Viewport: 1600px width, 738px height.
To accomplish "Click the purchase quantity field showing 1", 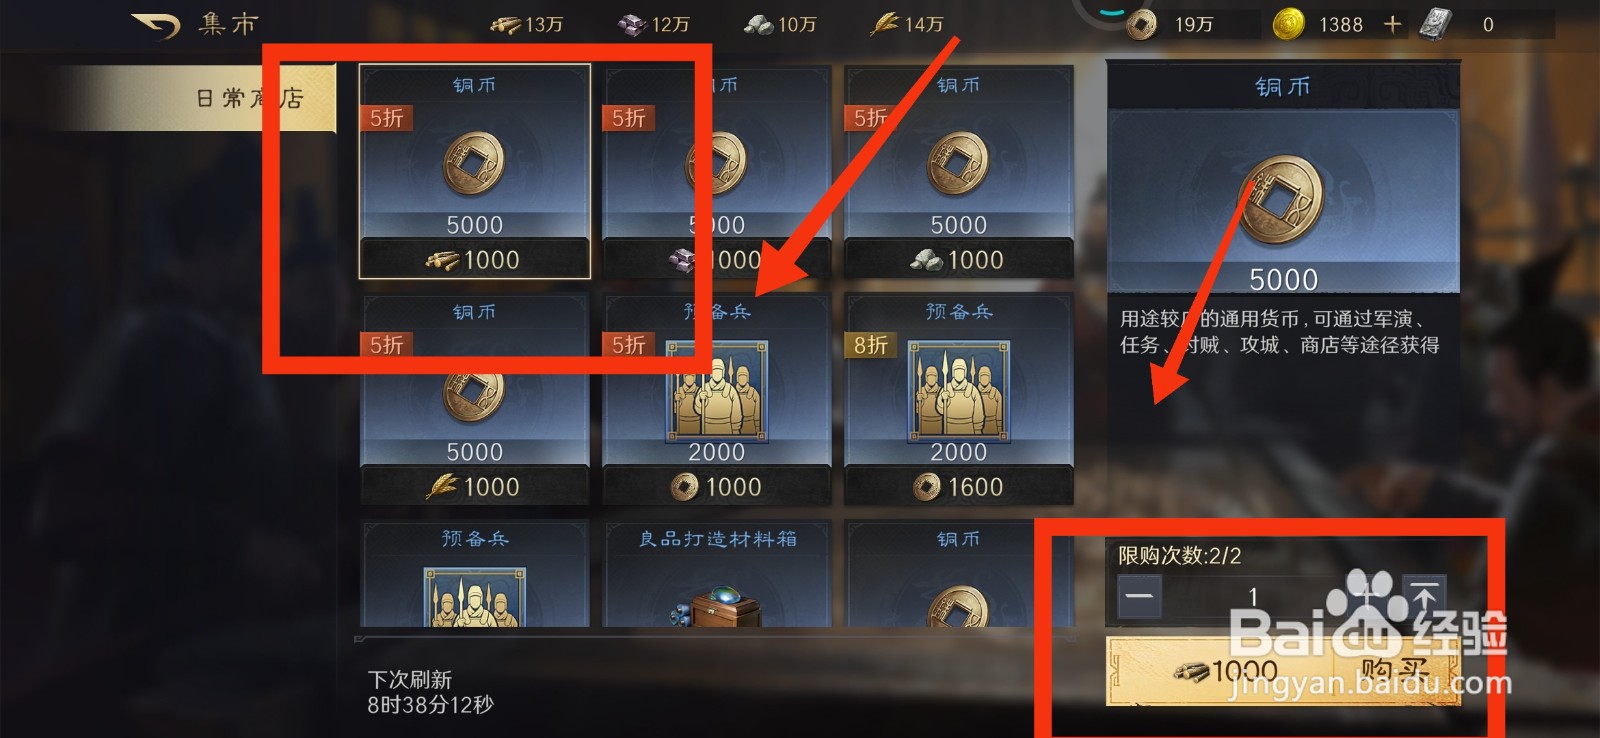I will point(1253,596).
